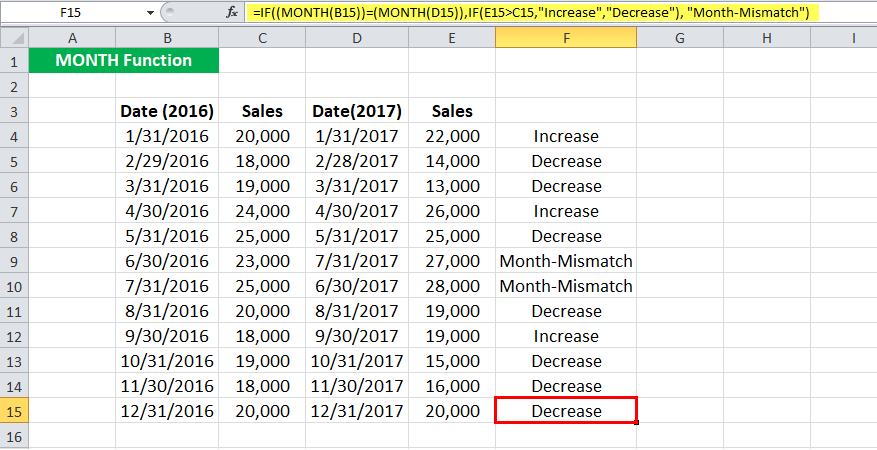This screenshot has width=877, height=450.
Task: Click the 'Date (2016)' header cell
Action: pos(167,111)
